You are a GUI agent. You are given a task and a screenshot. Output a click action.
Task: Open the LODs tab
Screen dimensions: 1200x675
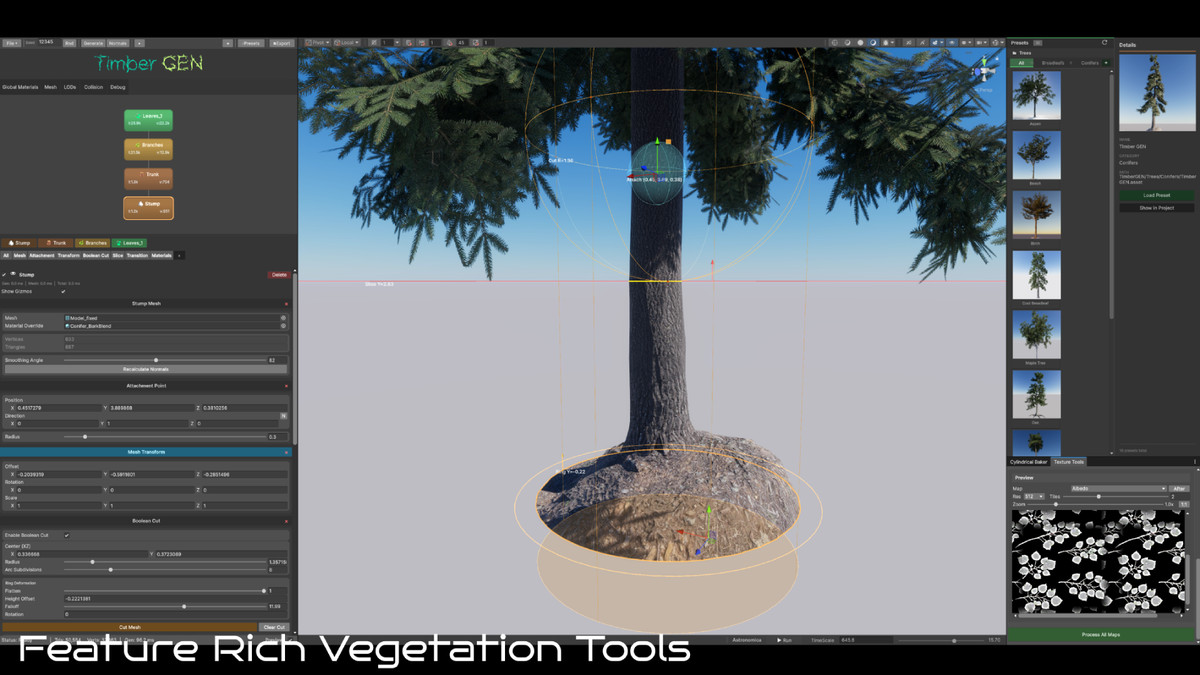coord(70,87)
